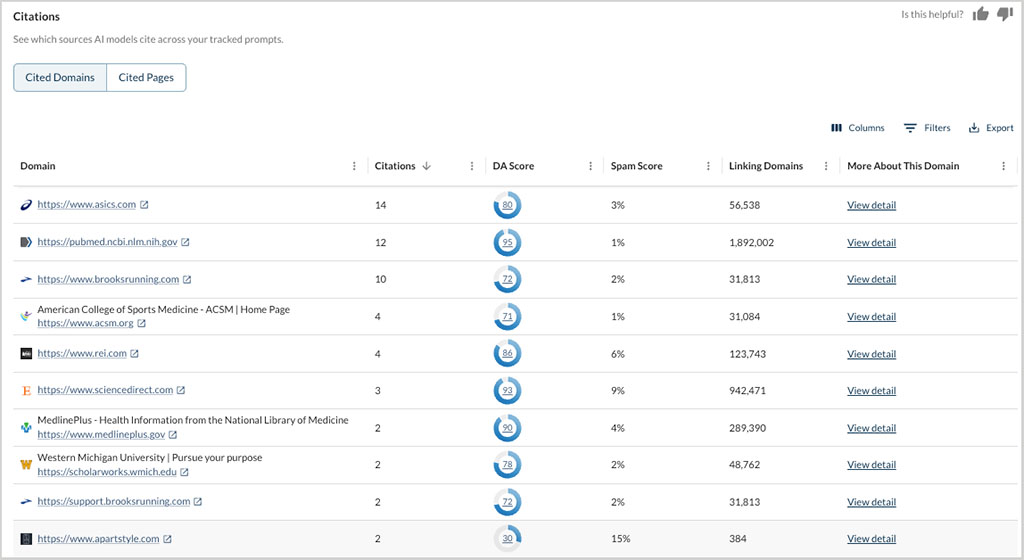Click the REI favicon
The height and width of the screenshot is (560, 1024).
pyautogui.click(x=26, y=354)
